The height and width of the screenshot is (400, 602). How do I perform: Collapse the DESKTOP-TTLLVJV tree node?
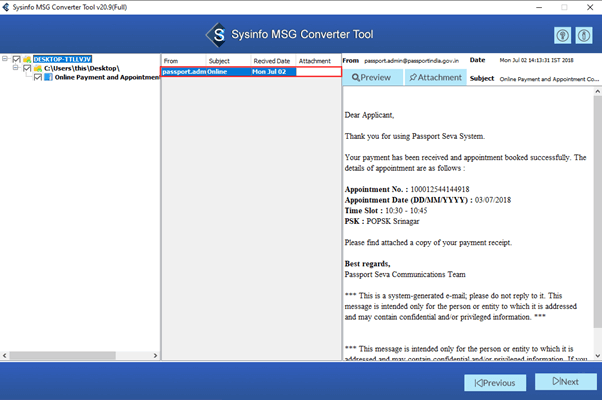tap(5, 58)
